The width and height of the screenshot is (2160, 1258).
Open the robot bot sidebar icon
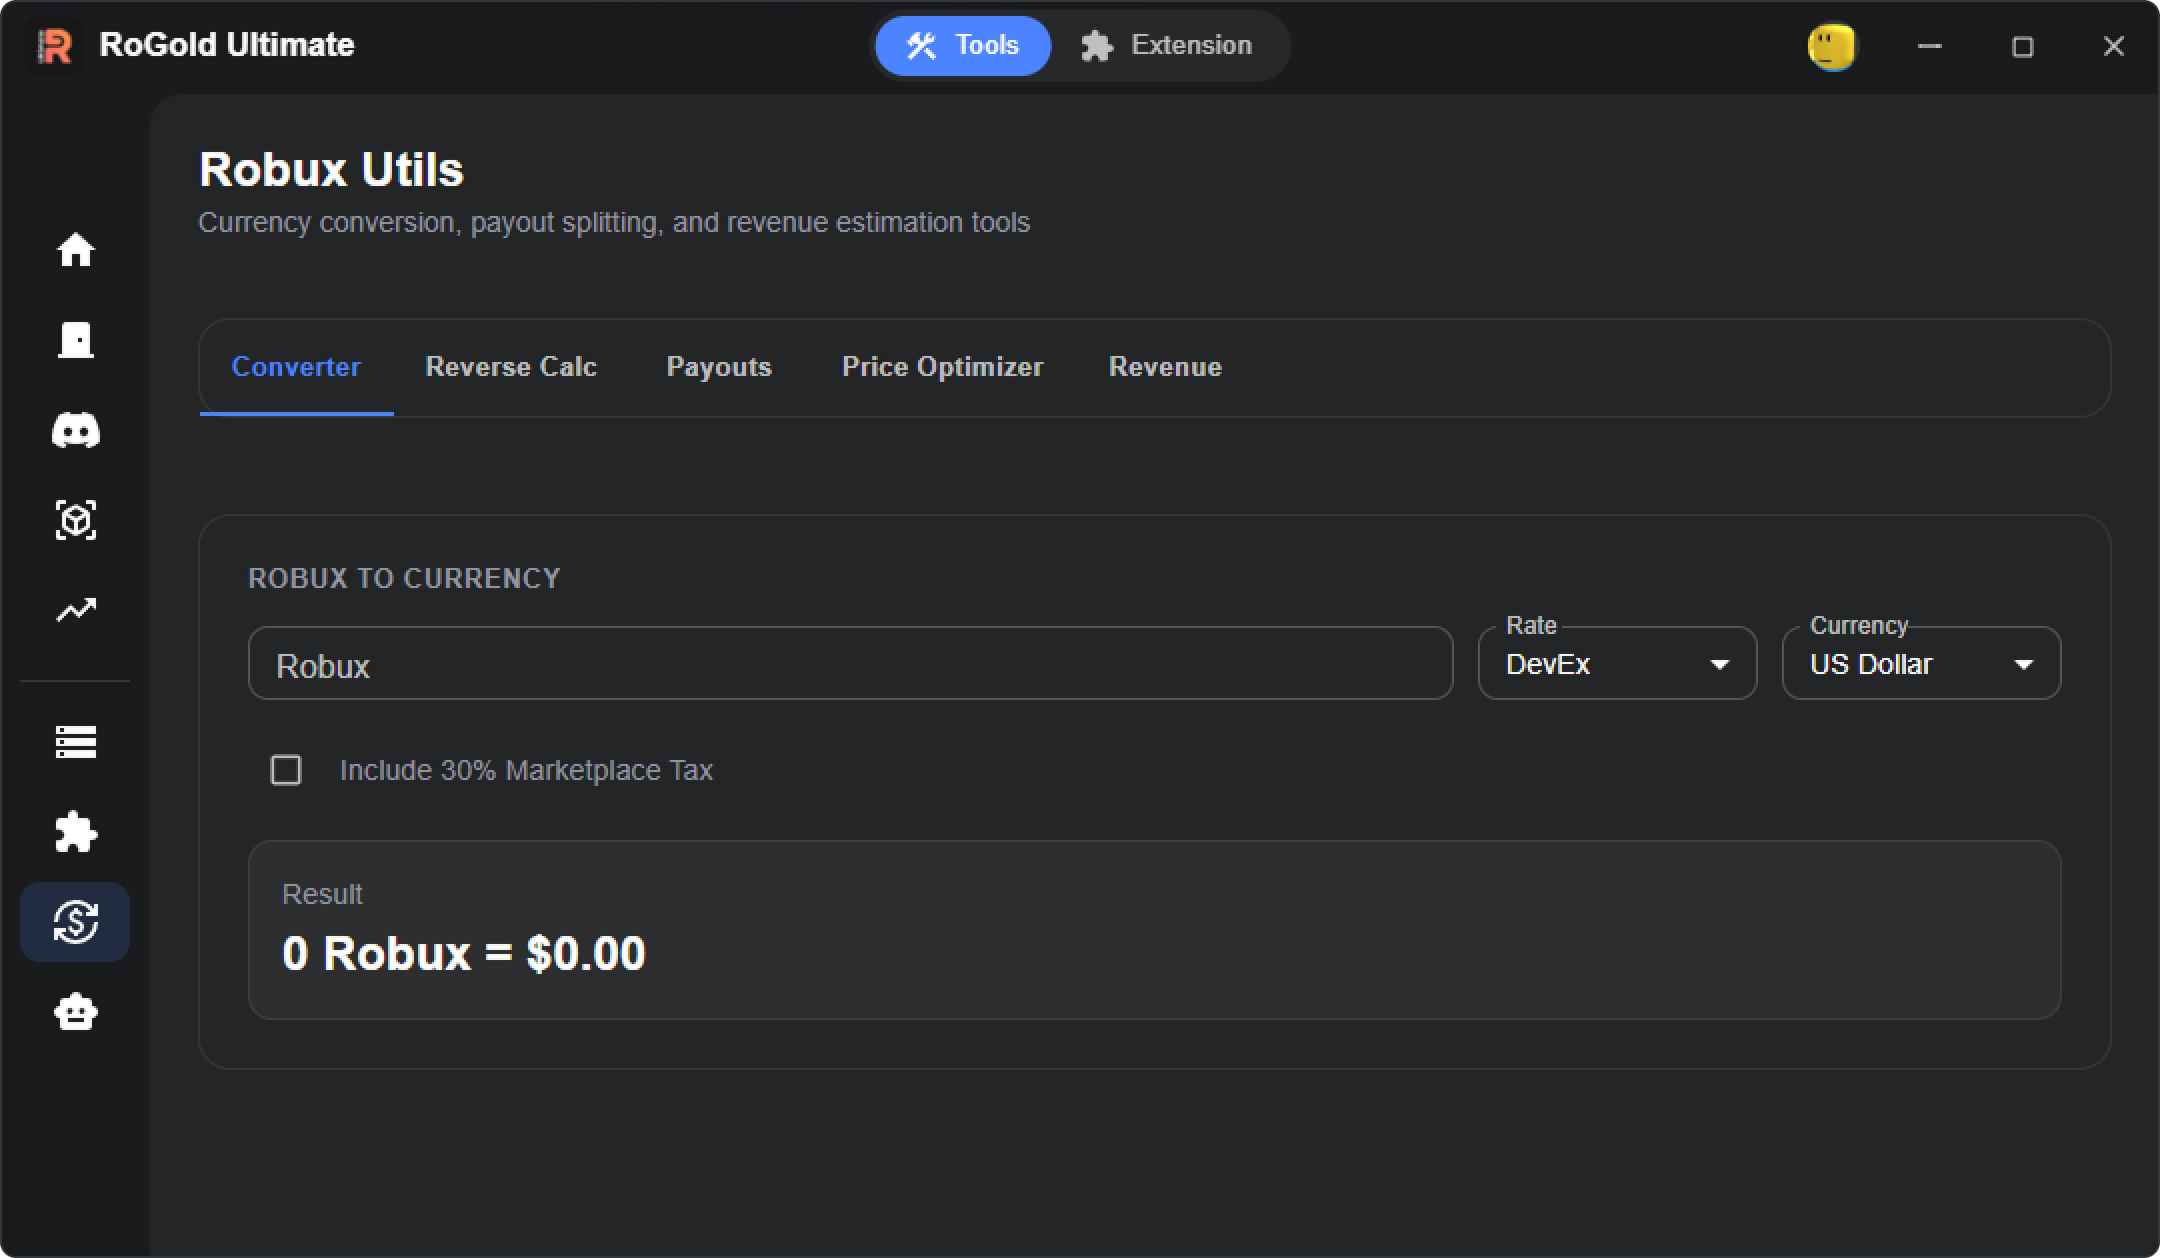click(x=76, y=1012)
